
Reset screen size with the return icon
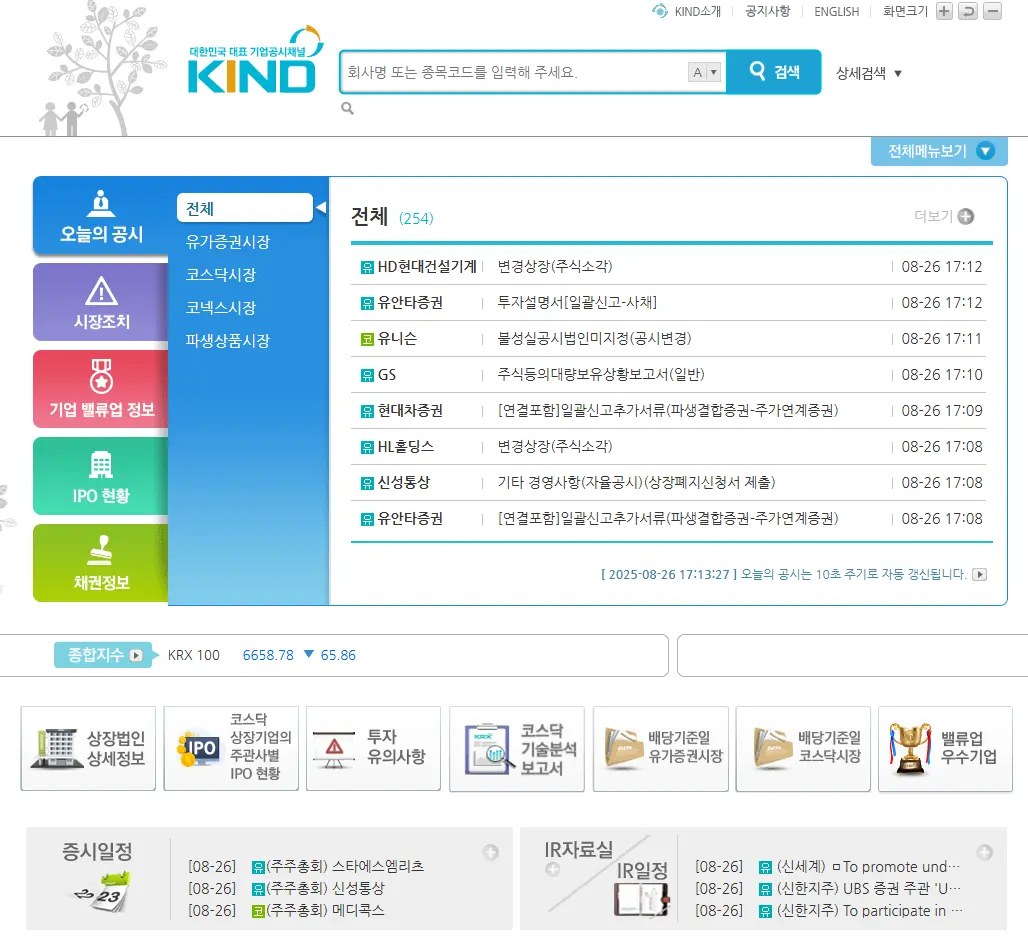(968, 11)
